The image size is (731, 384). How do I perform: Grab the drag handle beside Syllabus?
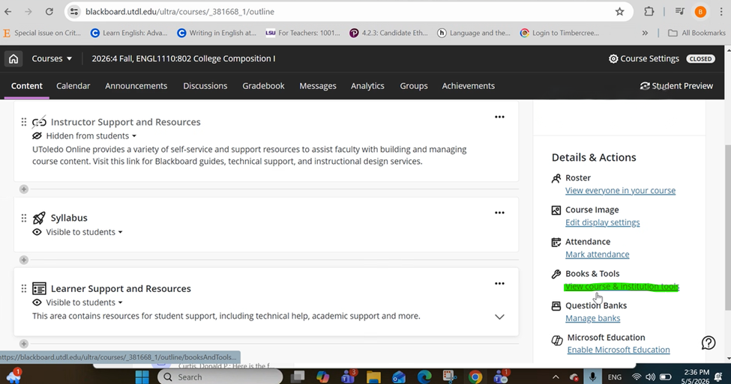pyautogui.click(x=24, y=218)
